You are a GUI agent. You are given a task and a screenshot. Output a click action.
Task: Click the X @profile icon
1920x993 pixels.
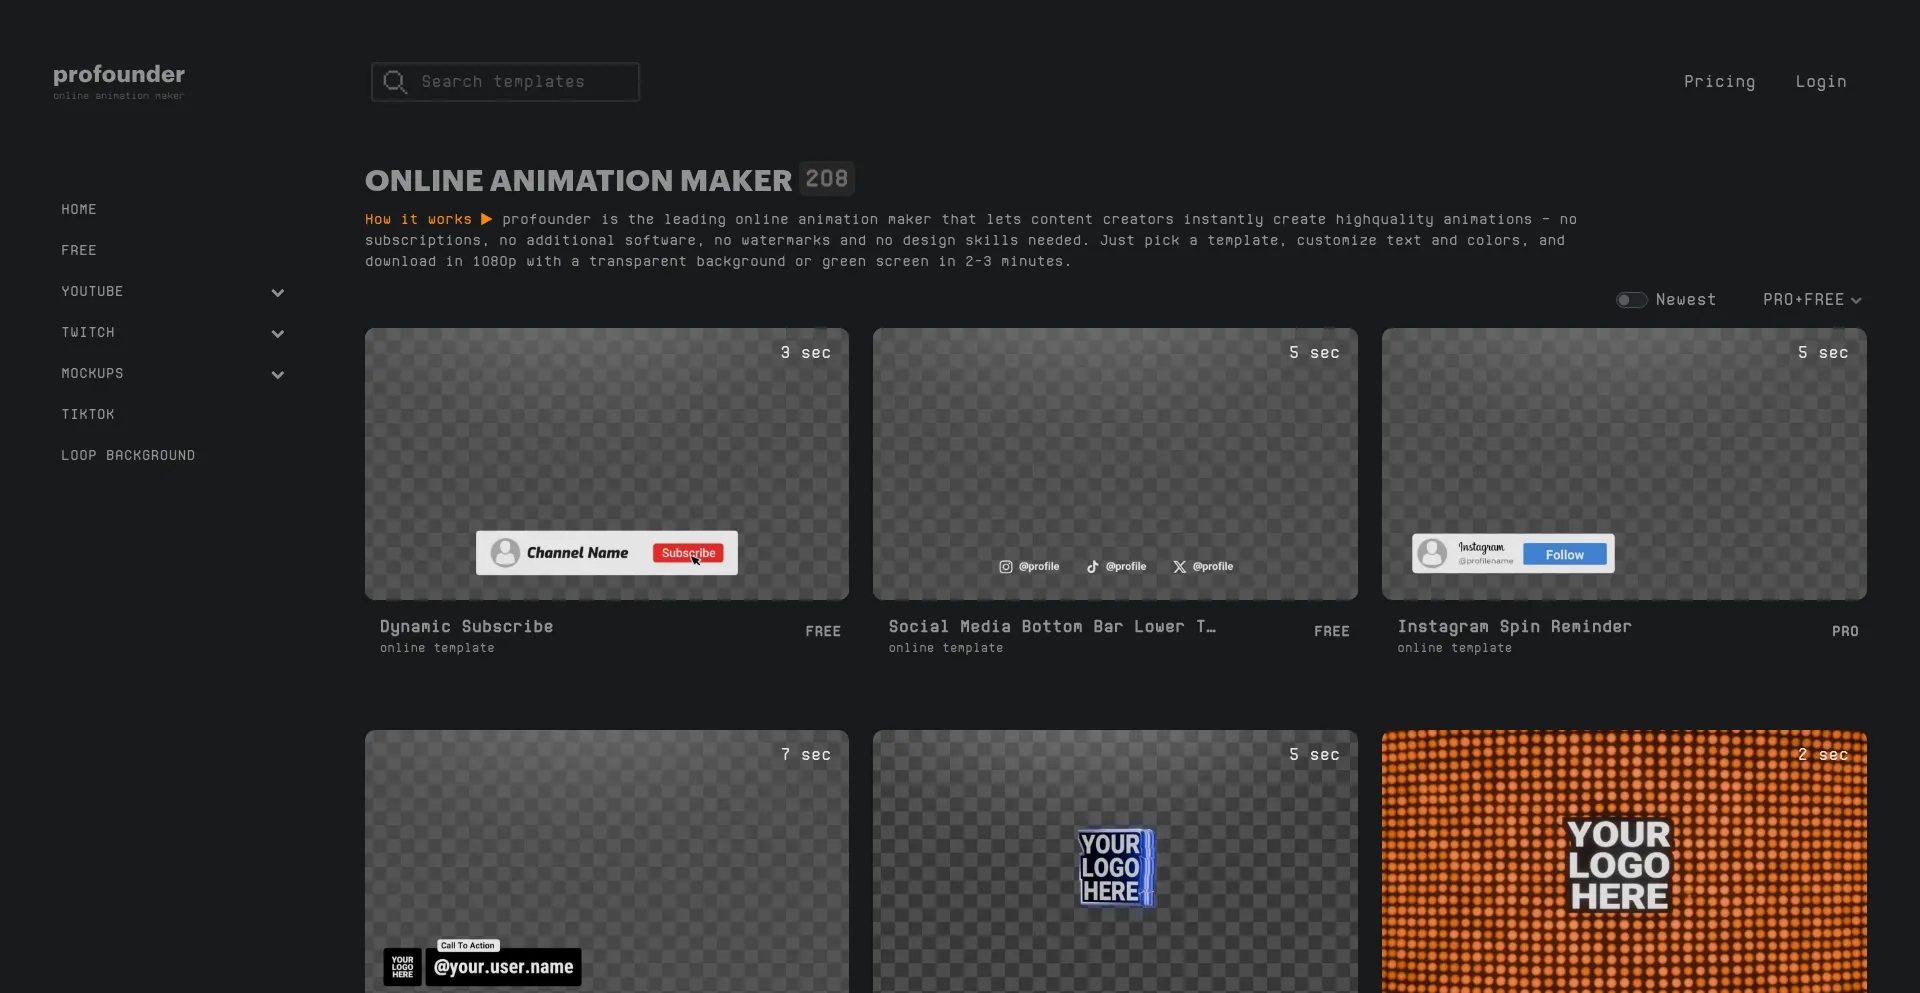[1180, 567]
